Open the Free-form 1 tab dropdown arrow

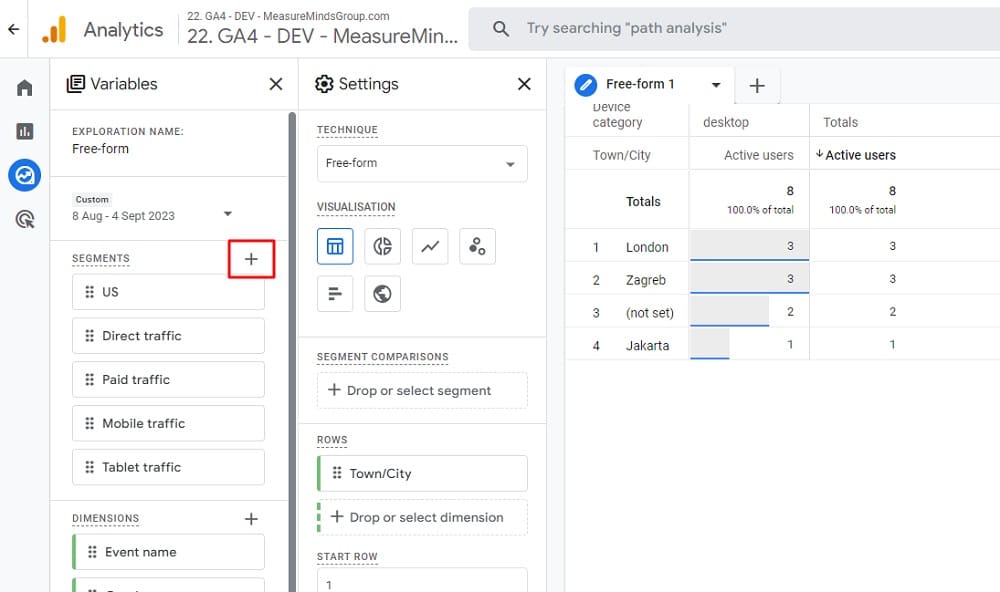714,86
